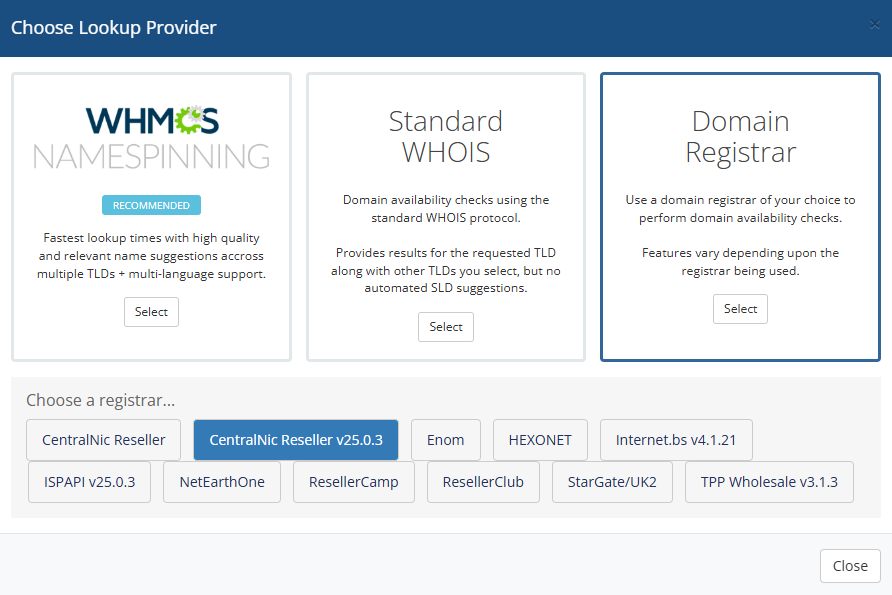This screenshot has width=892, height=595.
Task: Choose Internet.bs v4.1.21 registrar
Action: [x=676, y=440]
